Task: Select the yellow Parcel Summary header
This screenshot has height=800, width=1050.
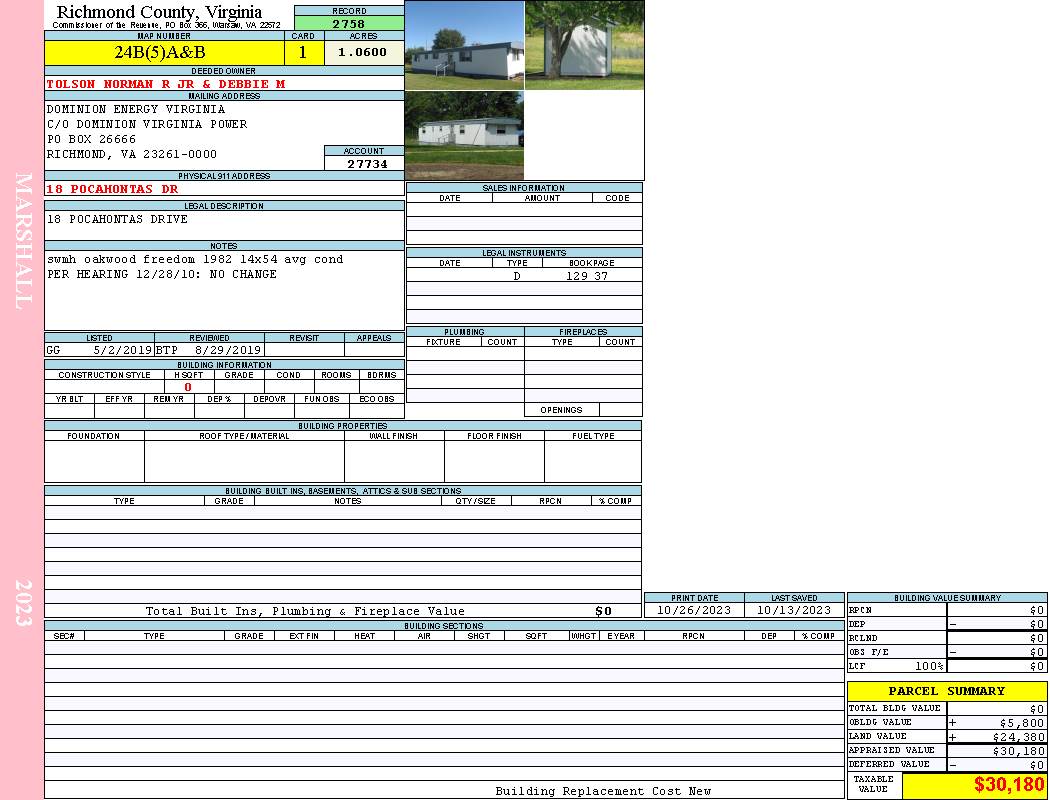Action: click(946, 691)
